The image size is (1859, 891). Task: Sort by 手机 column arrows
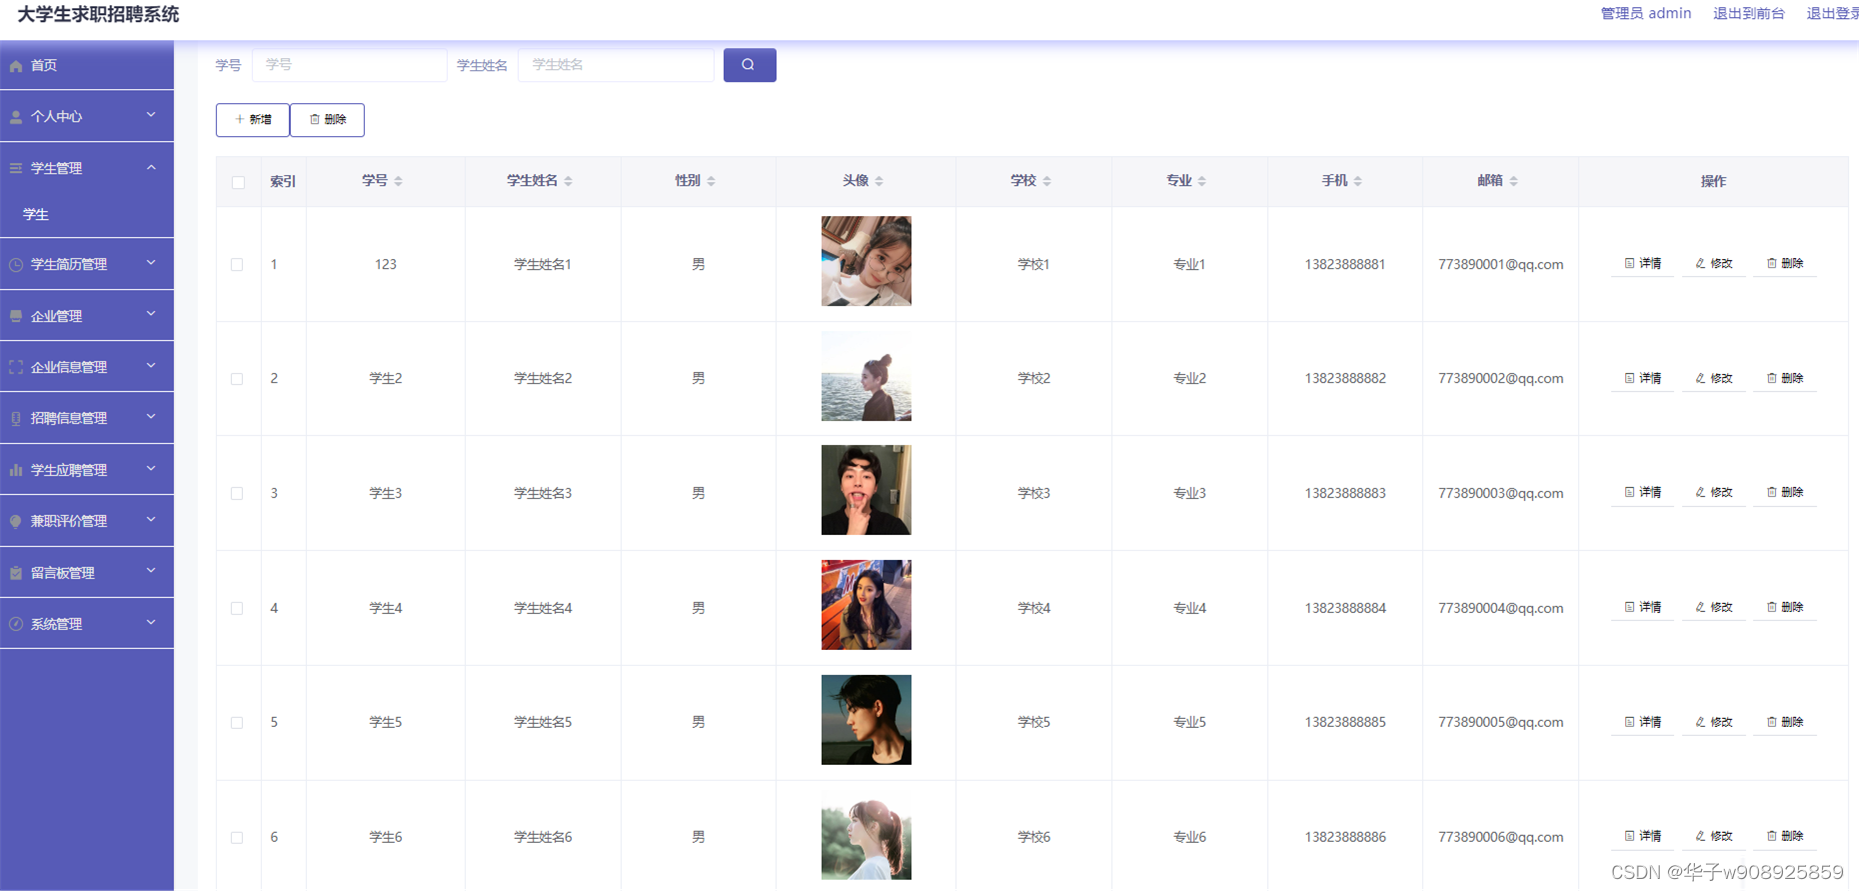1358,181
